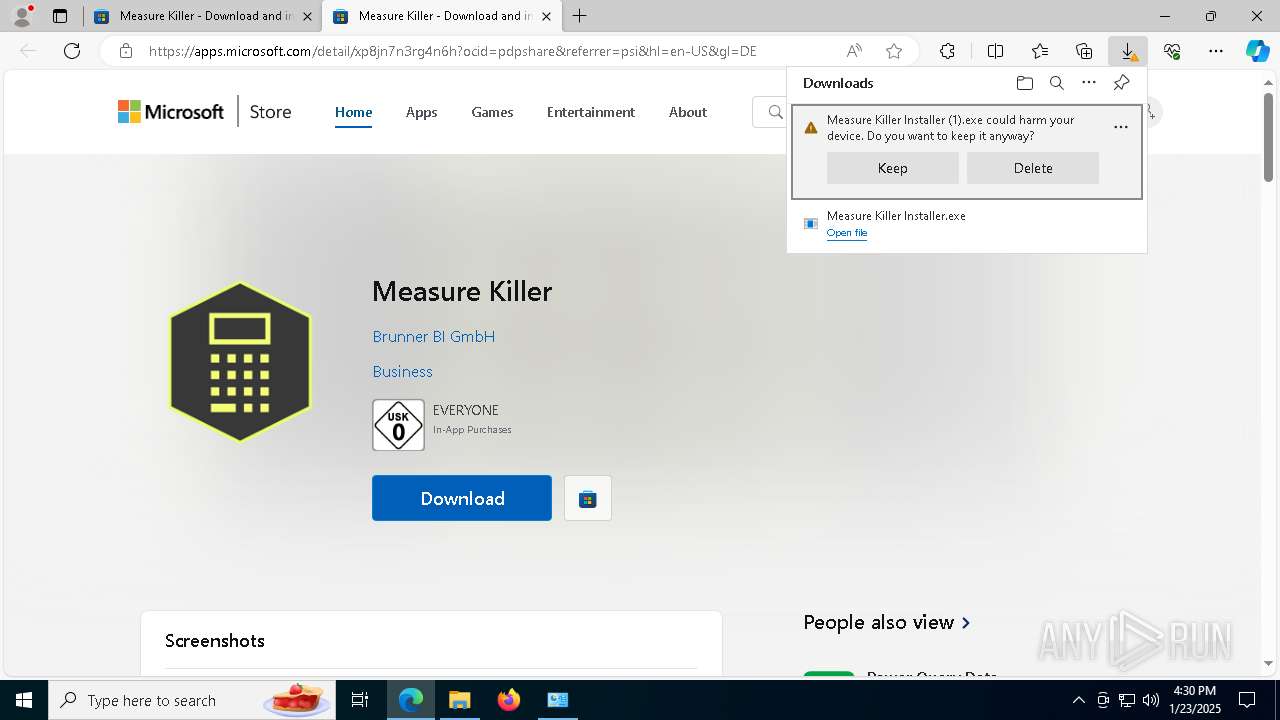Pin the Downloads panel
1280x720 pixels.
coord(1121,83)
